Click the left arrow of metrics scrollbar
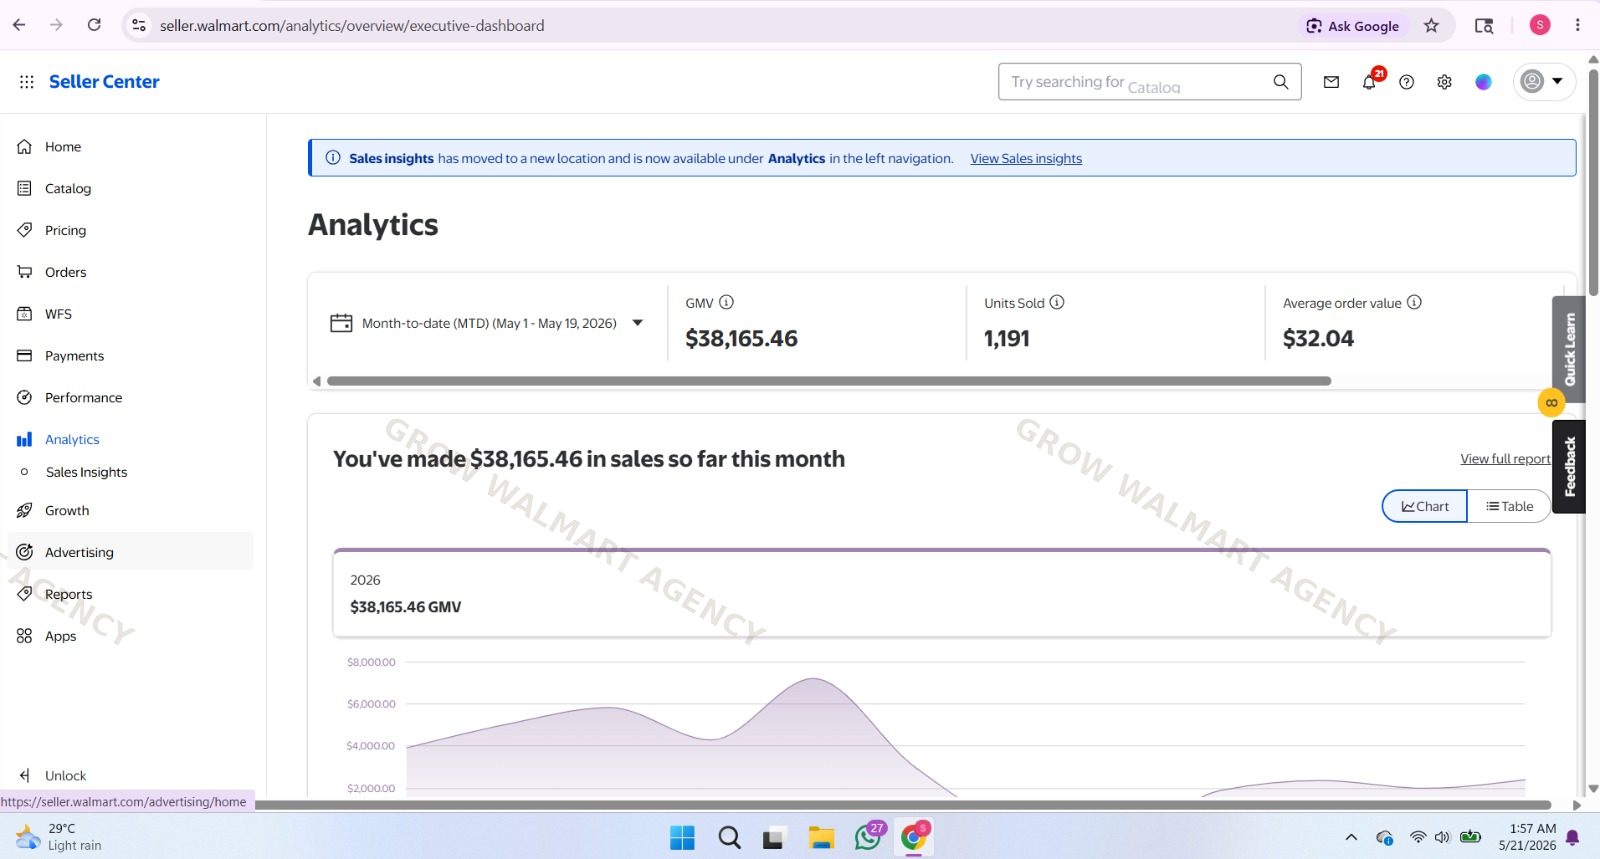 pyautogui.click(x=317, y=381)
